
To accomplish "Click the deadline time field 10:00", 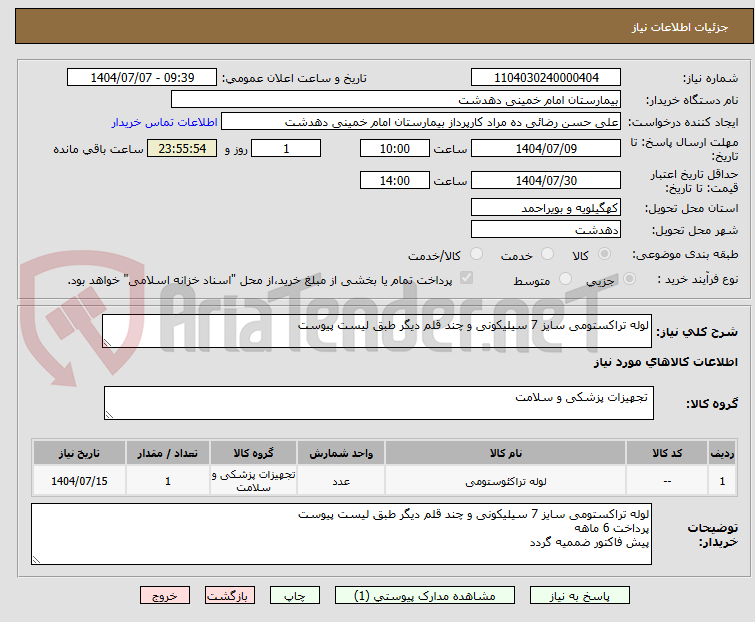I will pyautogui.click(x=394, y=148).
